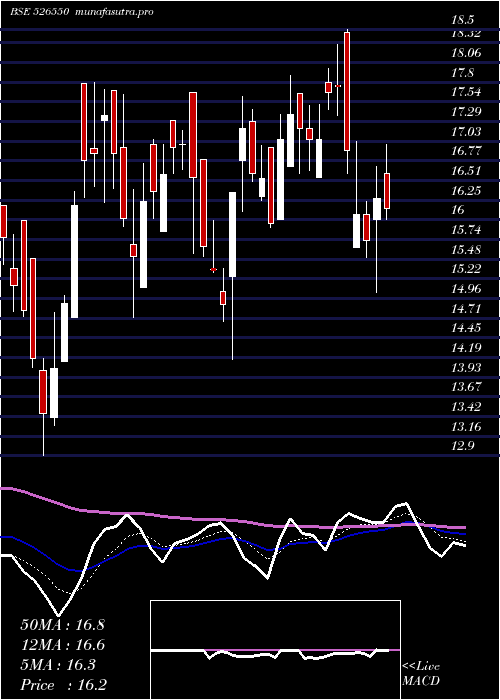The height and width of the screenshot is (700, 500).
Task: Select the 15.22 price axis label
Action: pyautogui.click(x=467, y=269)
